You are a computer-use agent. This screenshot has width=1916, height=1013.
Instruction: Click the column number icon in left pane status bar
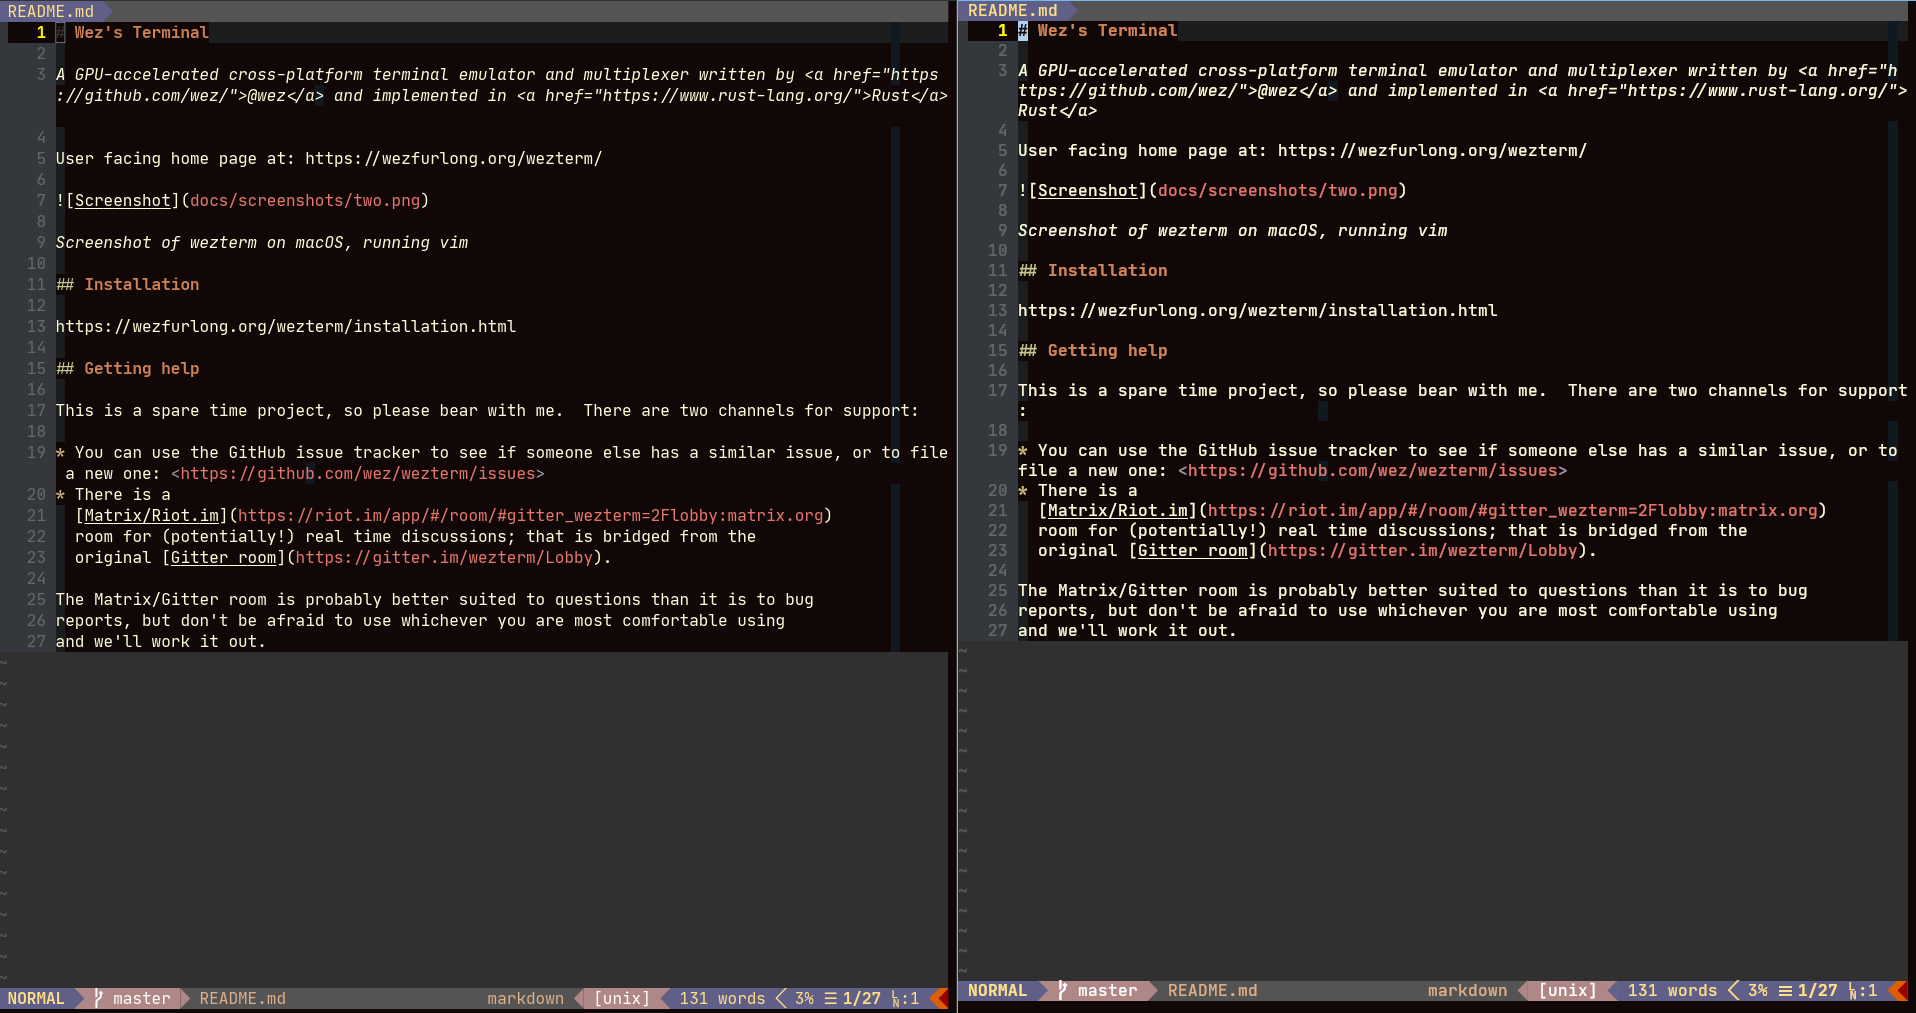896,998
